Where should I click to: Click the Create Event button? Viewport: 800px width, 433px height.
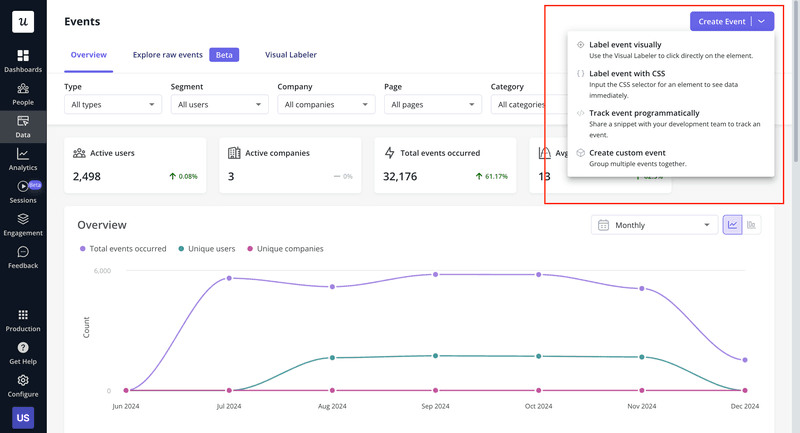(721, 21)
